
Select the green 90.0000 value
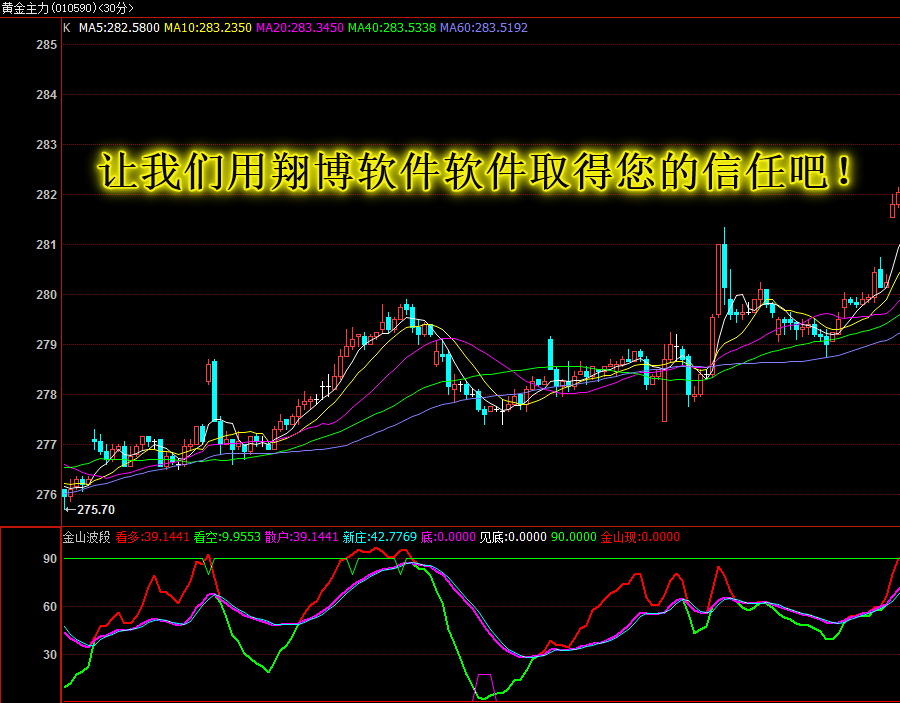pyautogui.click(x=573, y=537)
